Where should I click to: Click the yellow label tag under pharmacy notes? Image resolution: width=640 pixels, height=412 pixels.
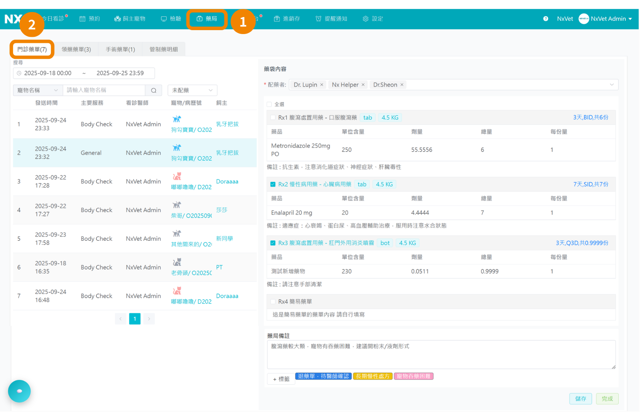point(373,376)
